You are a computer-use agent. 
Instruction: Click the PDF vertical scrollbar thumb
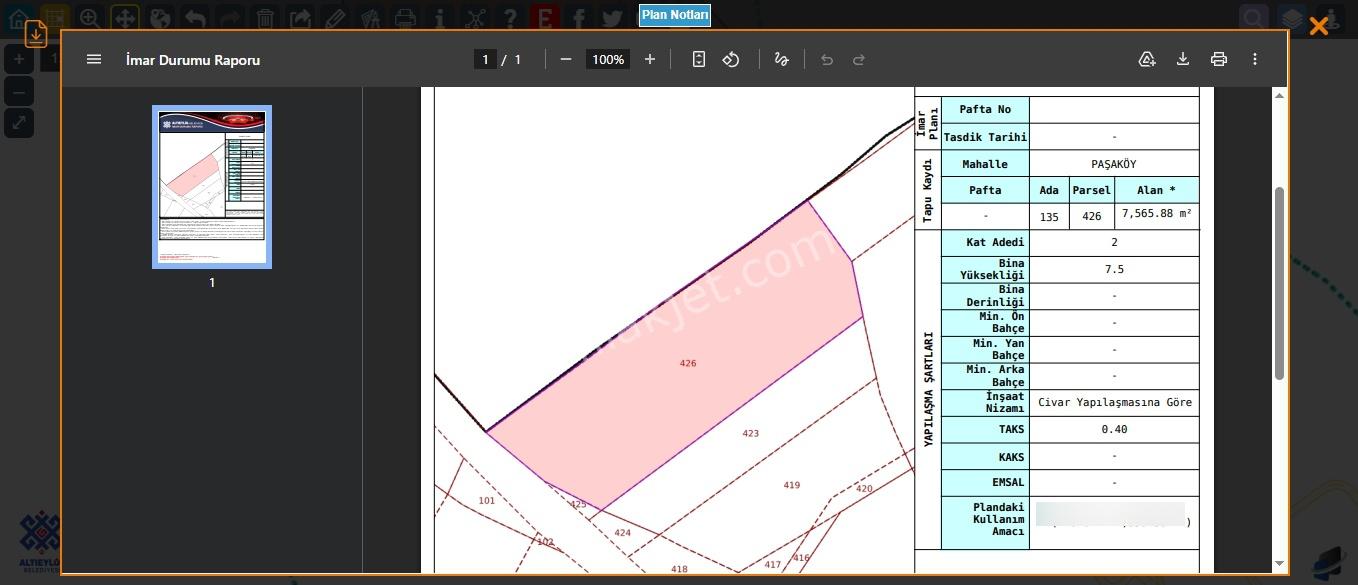click(1279, 283)
